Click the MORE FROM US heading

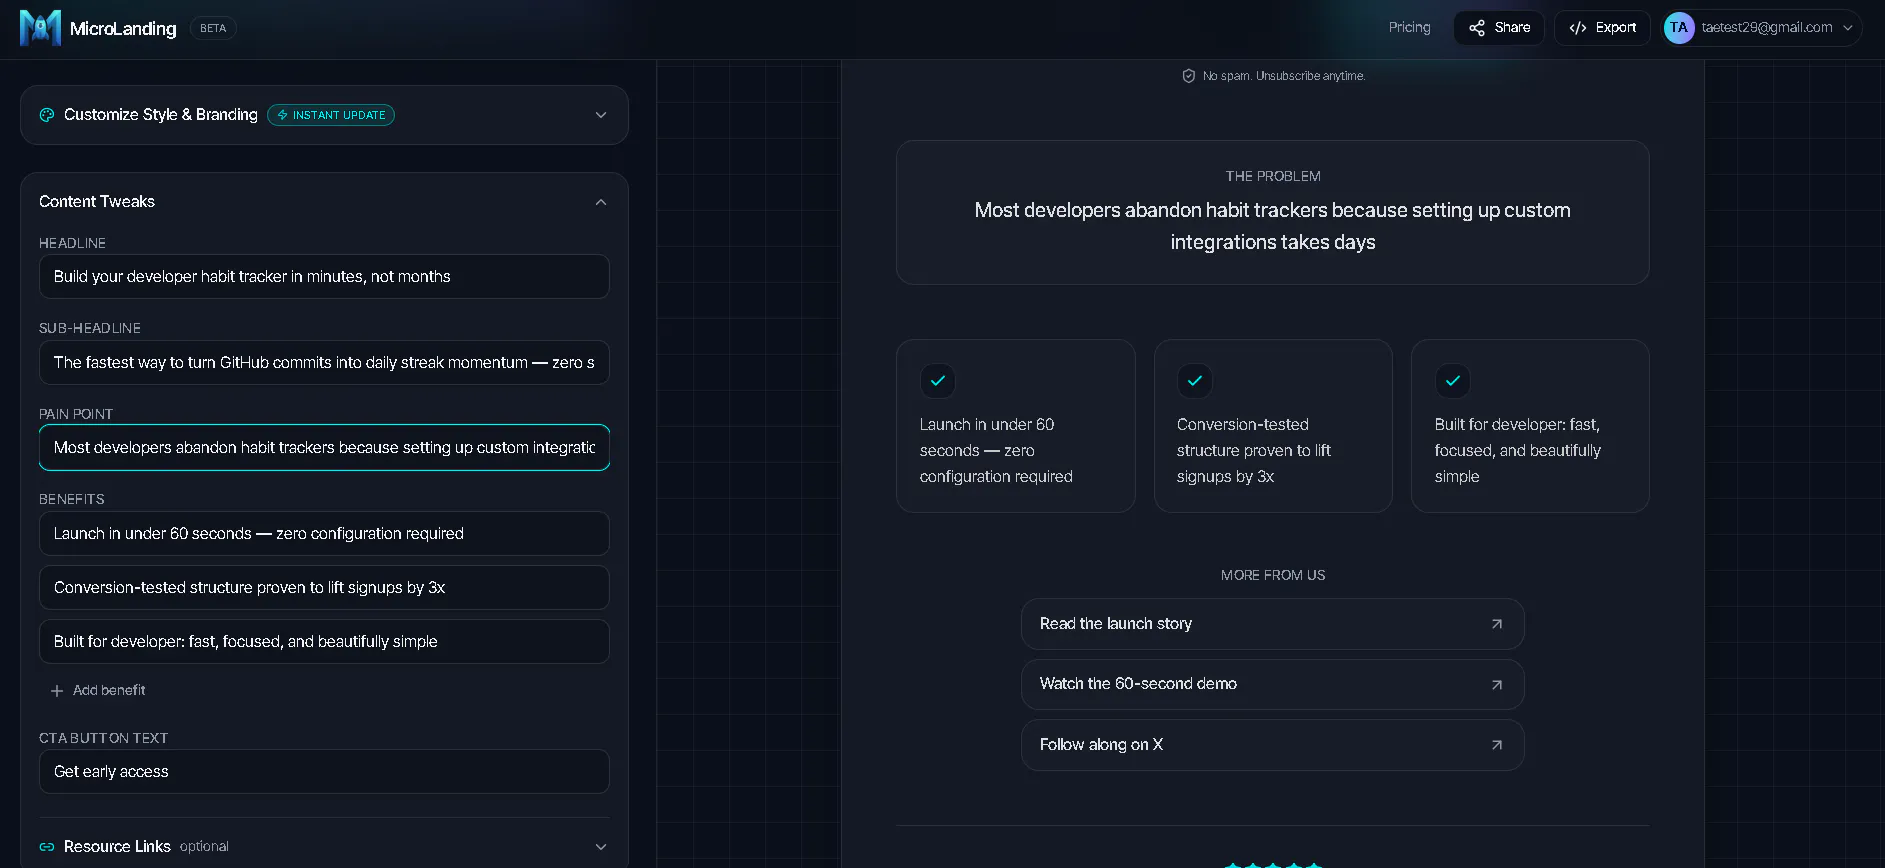(1272, 576)
